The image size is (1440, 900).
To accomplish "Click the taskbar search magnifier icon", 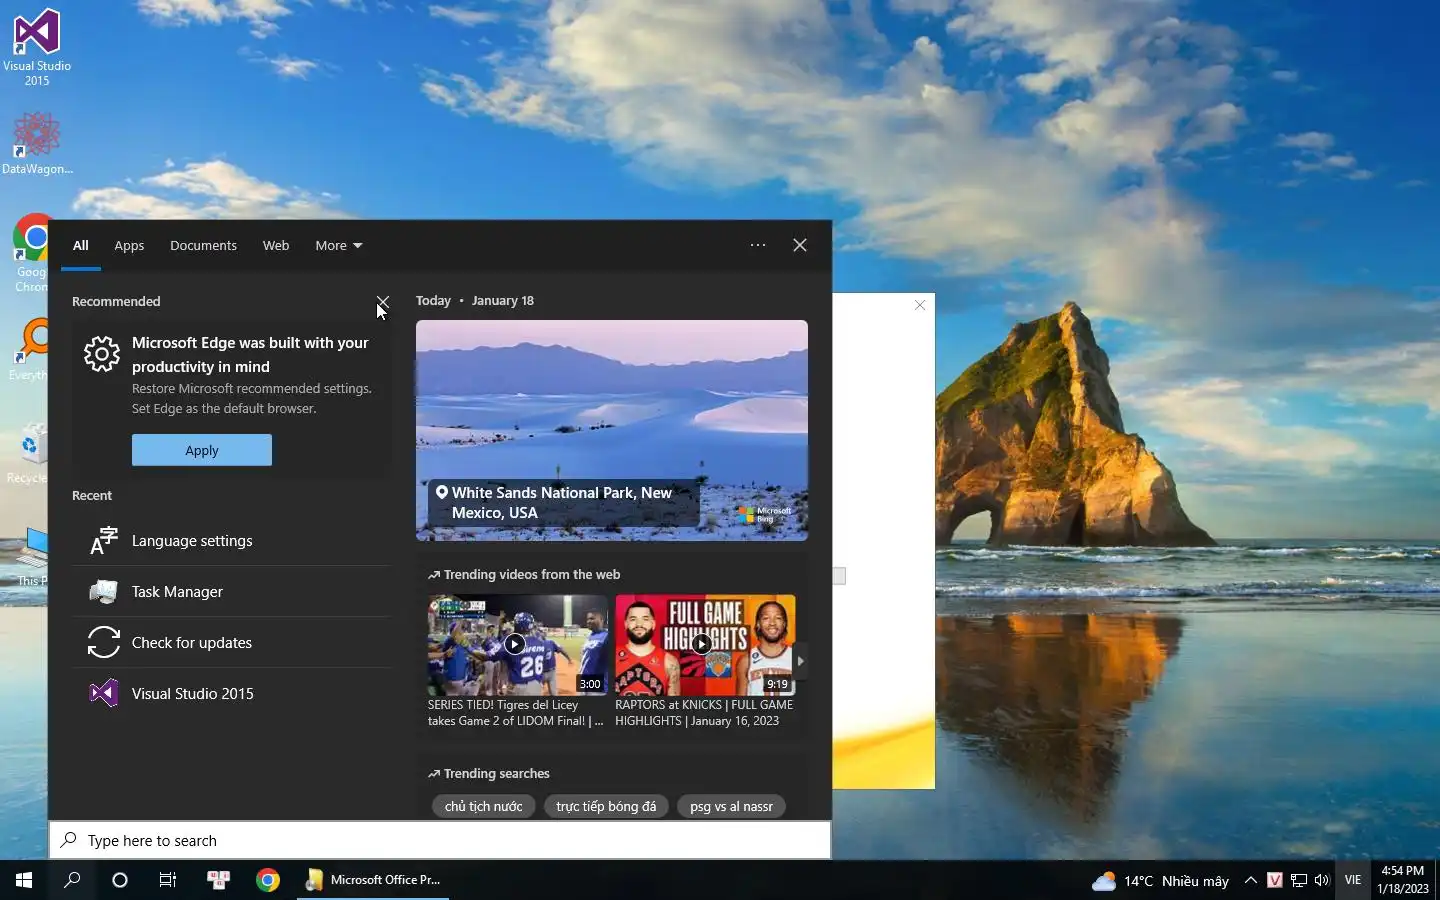I will point(72,880).
